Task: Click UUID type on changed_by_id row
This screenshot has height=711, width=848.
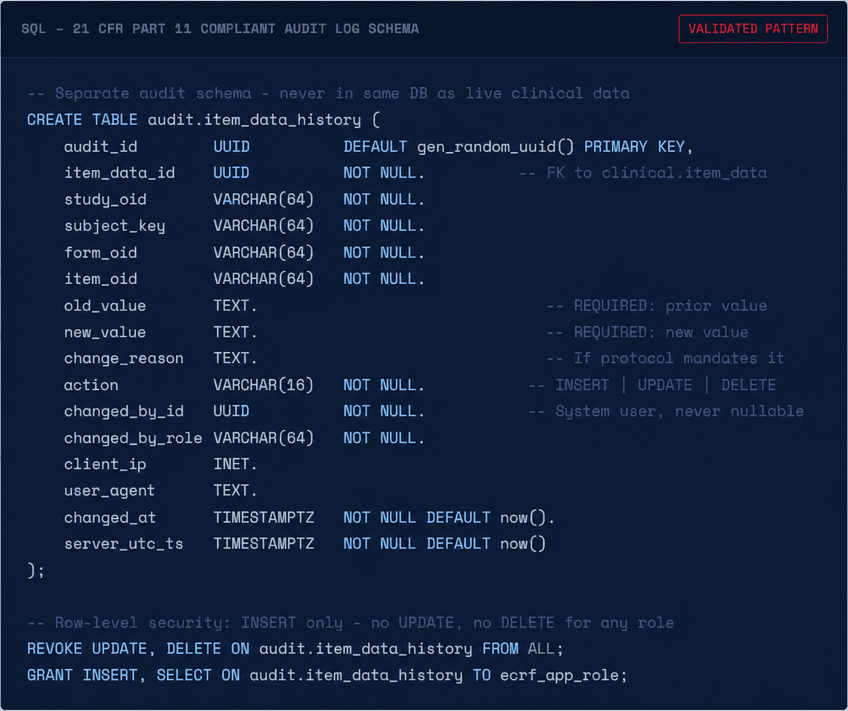Action: click(x=231, y=411)
